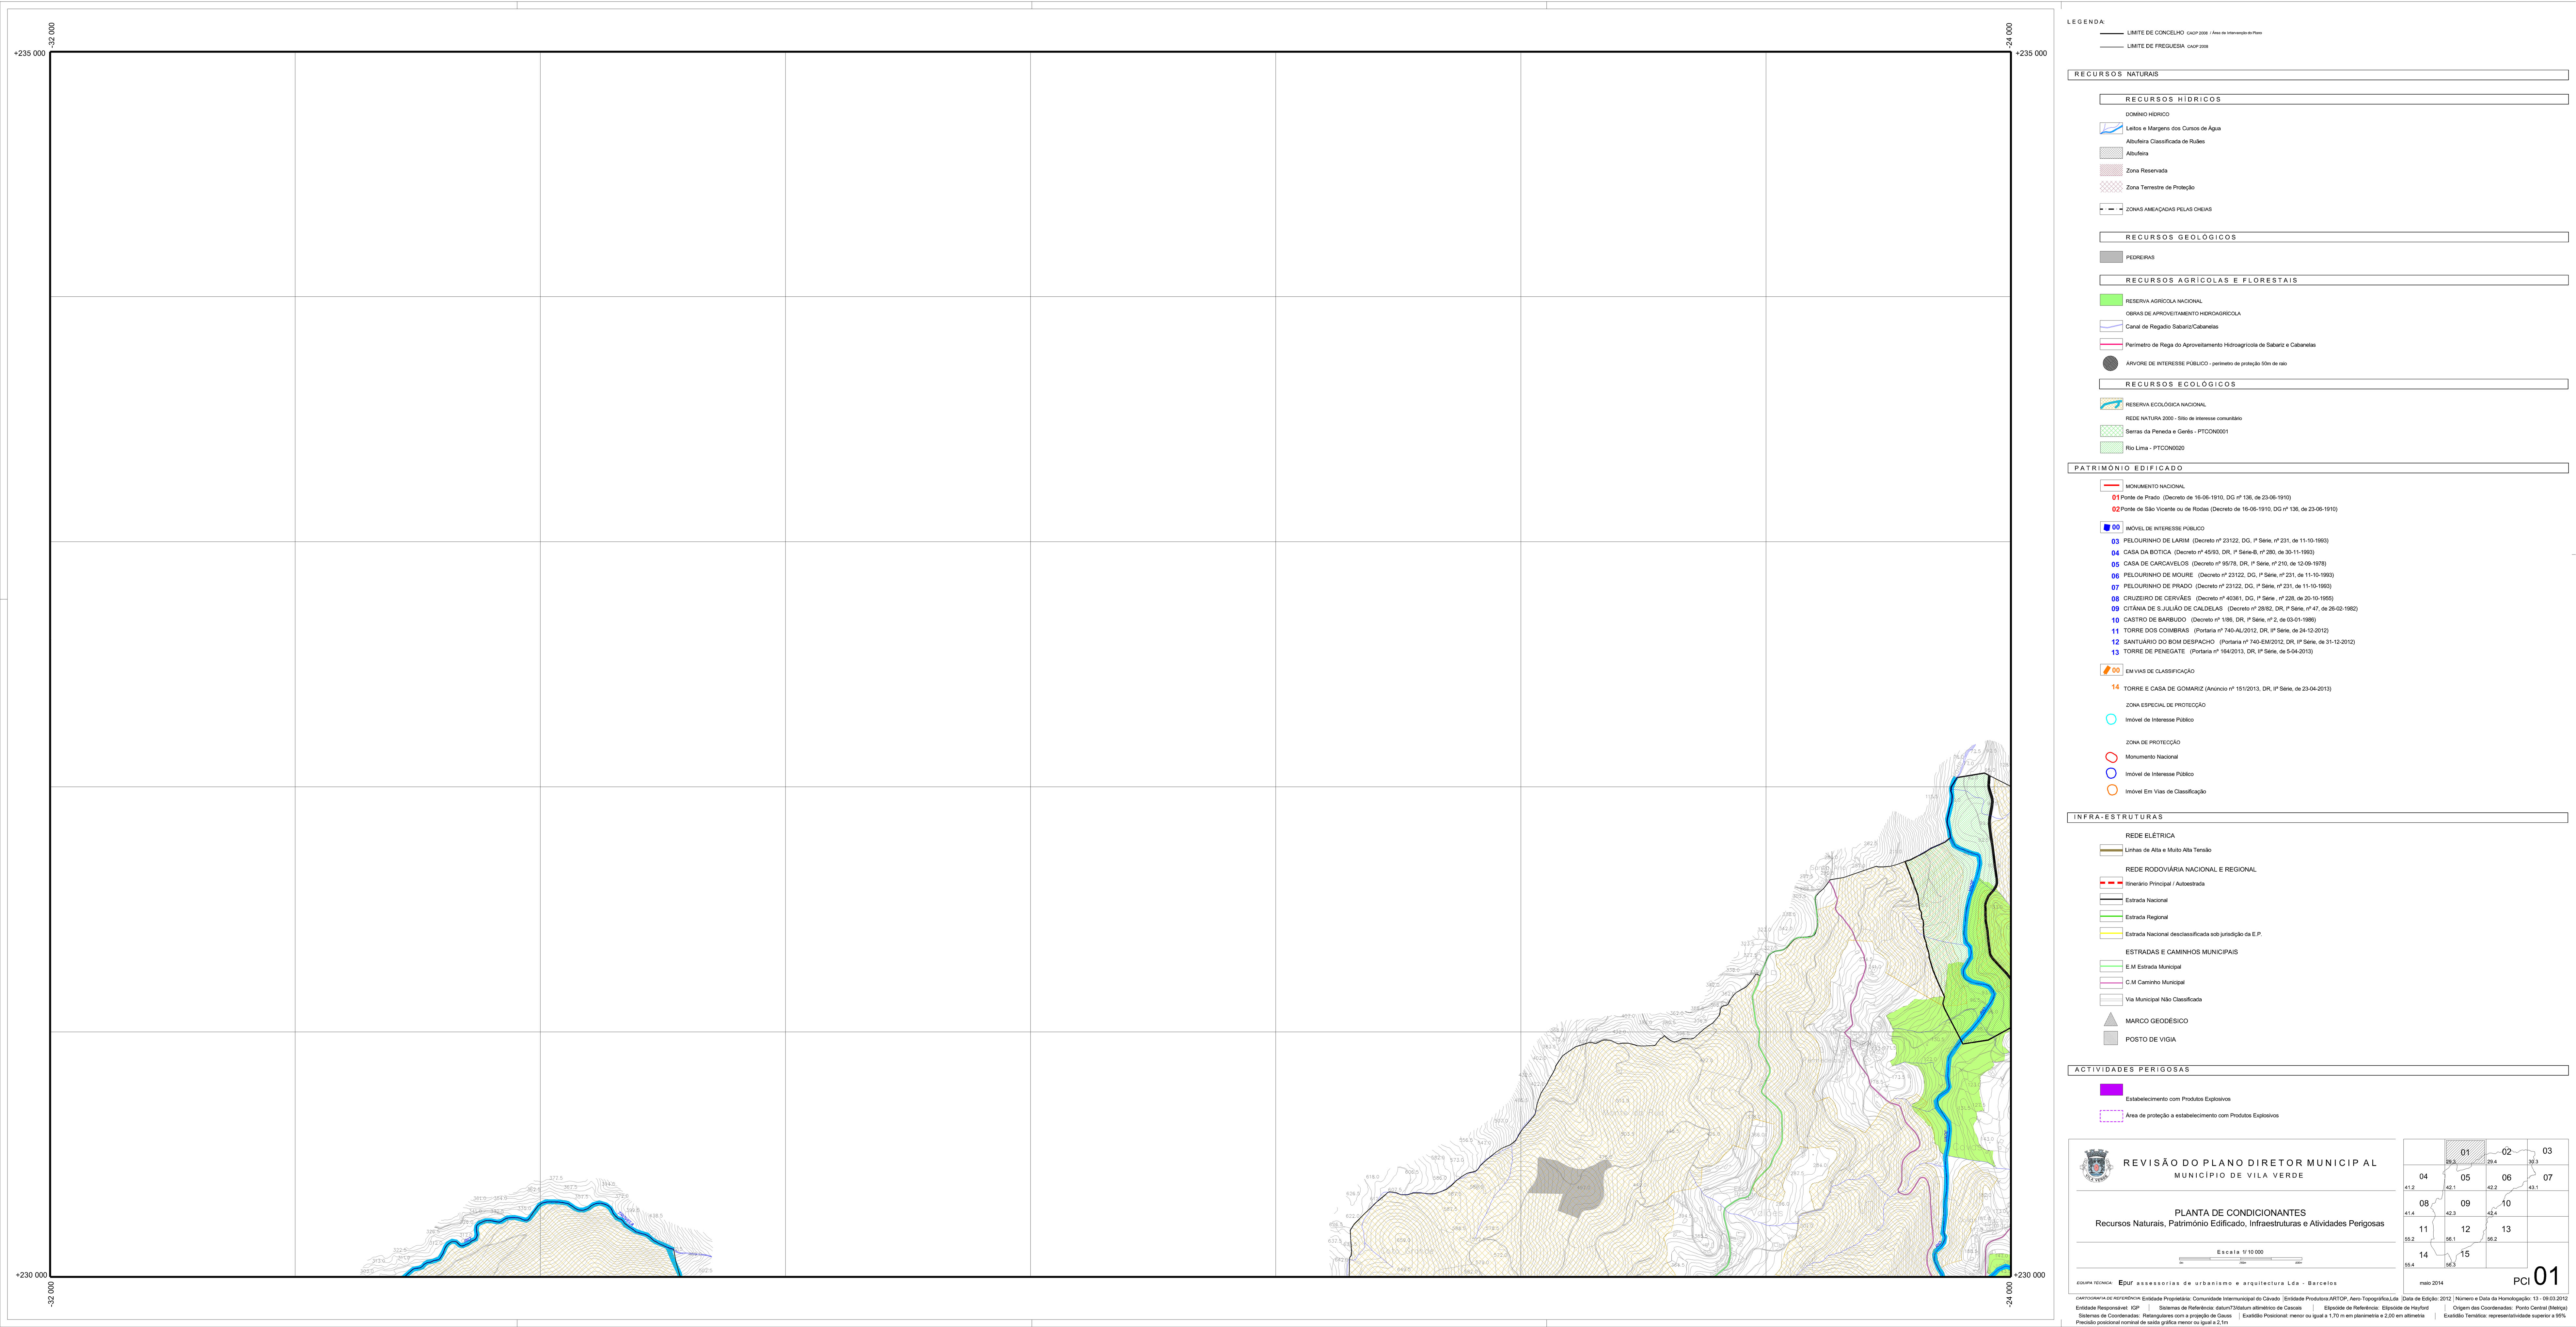Select the TORRE DE PENEGATE entry
This screenshot has width=2576, height=1327.
[2212, 652]
